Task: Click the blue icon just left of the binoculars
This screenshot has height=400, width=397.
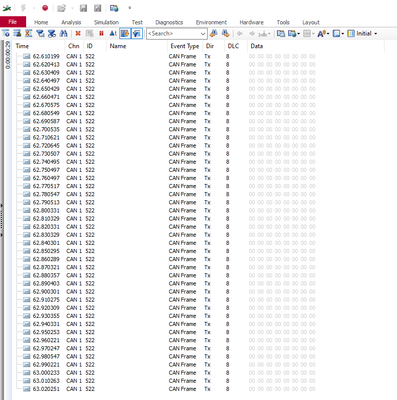Action: tap(52, 33)
